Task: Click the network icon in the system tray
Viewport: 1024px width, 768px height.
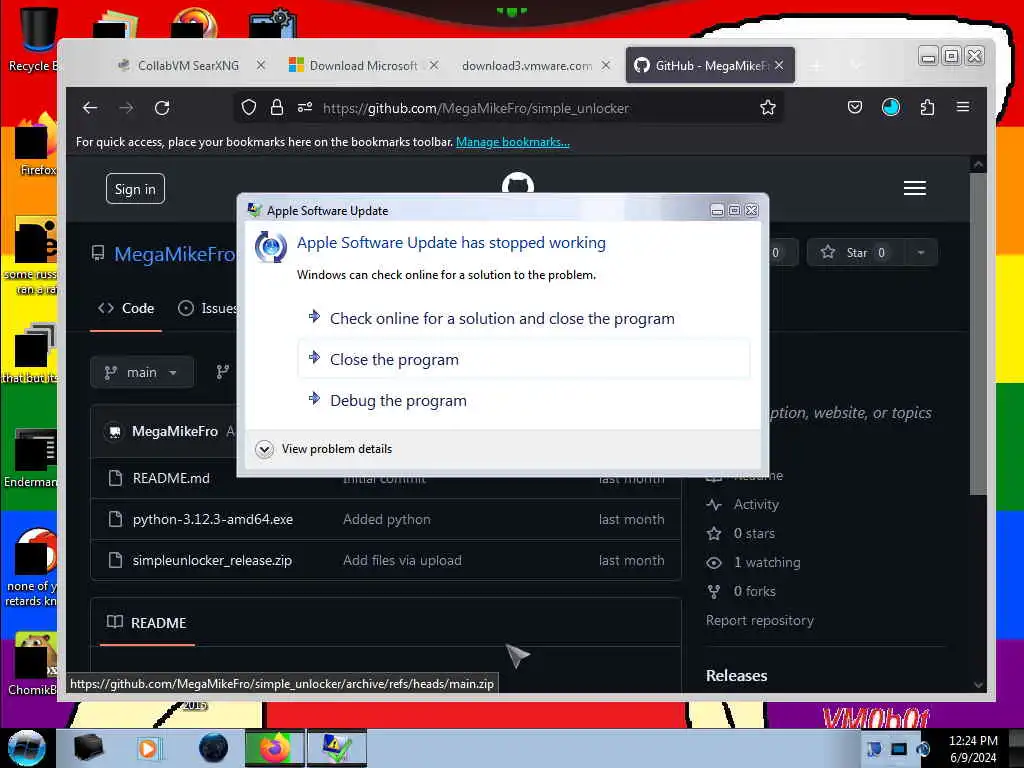Action: click(x=899, y=748)
